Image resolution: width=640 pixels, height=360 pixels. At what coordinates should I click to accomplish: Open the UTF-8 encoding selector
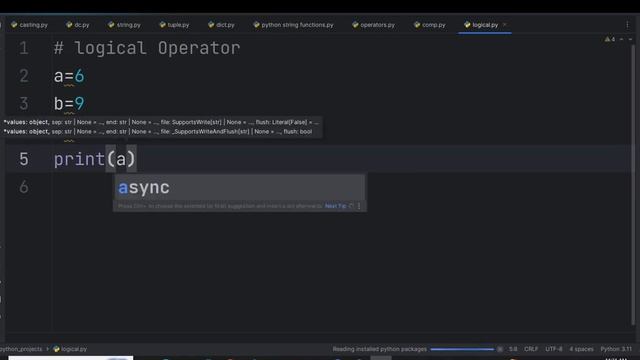pos(553,349)
